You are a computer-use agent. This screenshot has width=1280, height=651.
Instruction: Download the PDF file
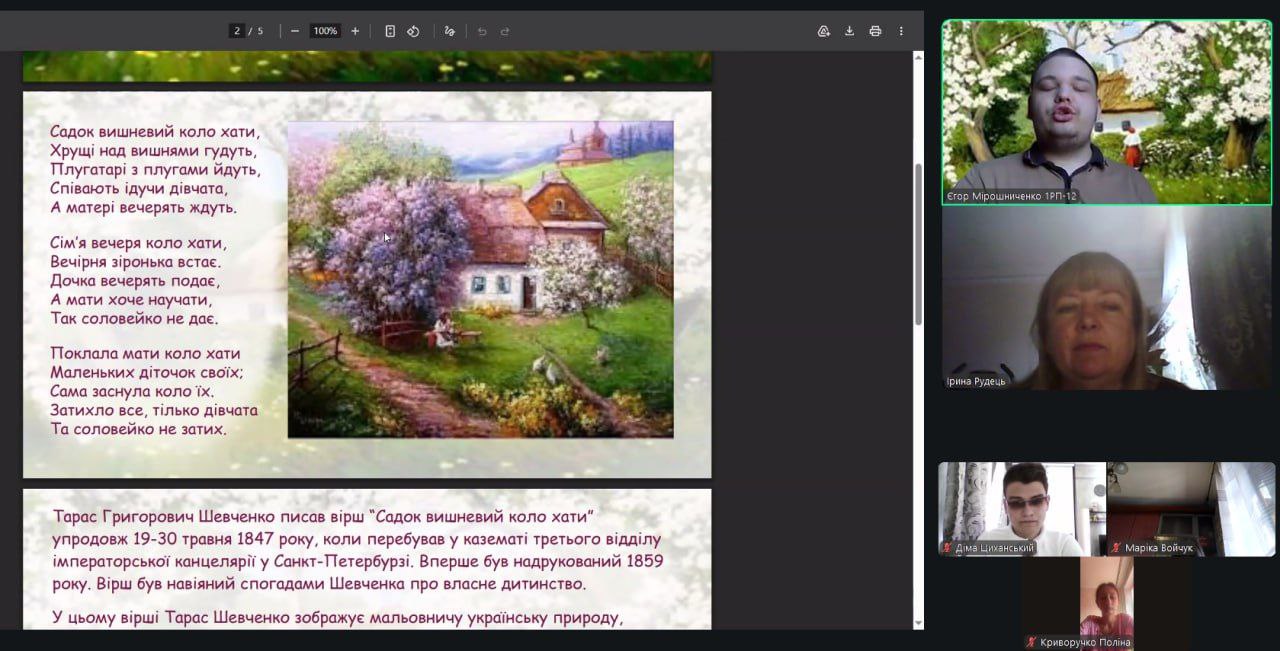tap(849, 31)
